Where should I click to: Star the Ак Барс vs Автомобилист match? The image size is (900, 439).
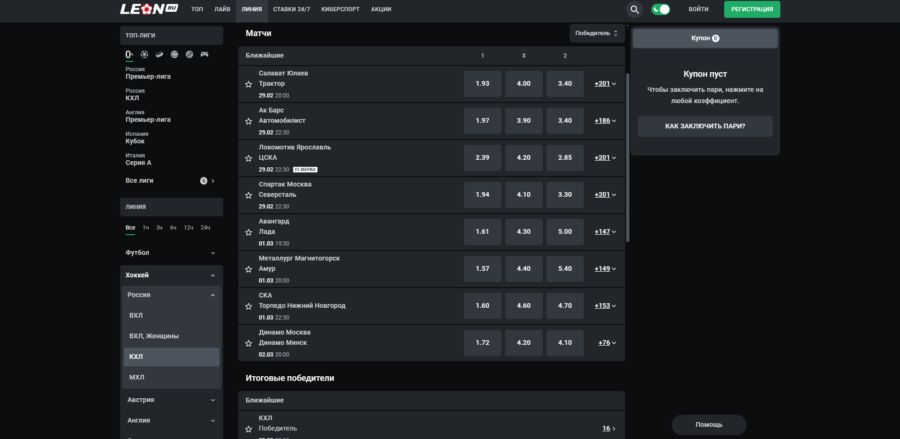tap(248, 121)
